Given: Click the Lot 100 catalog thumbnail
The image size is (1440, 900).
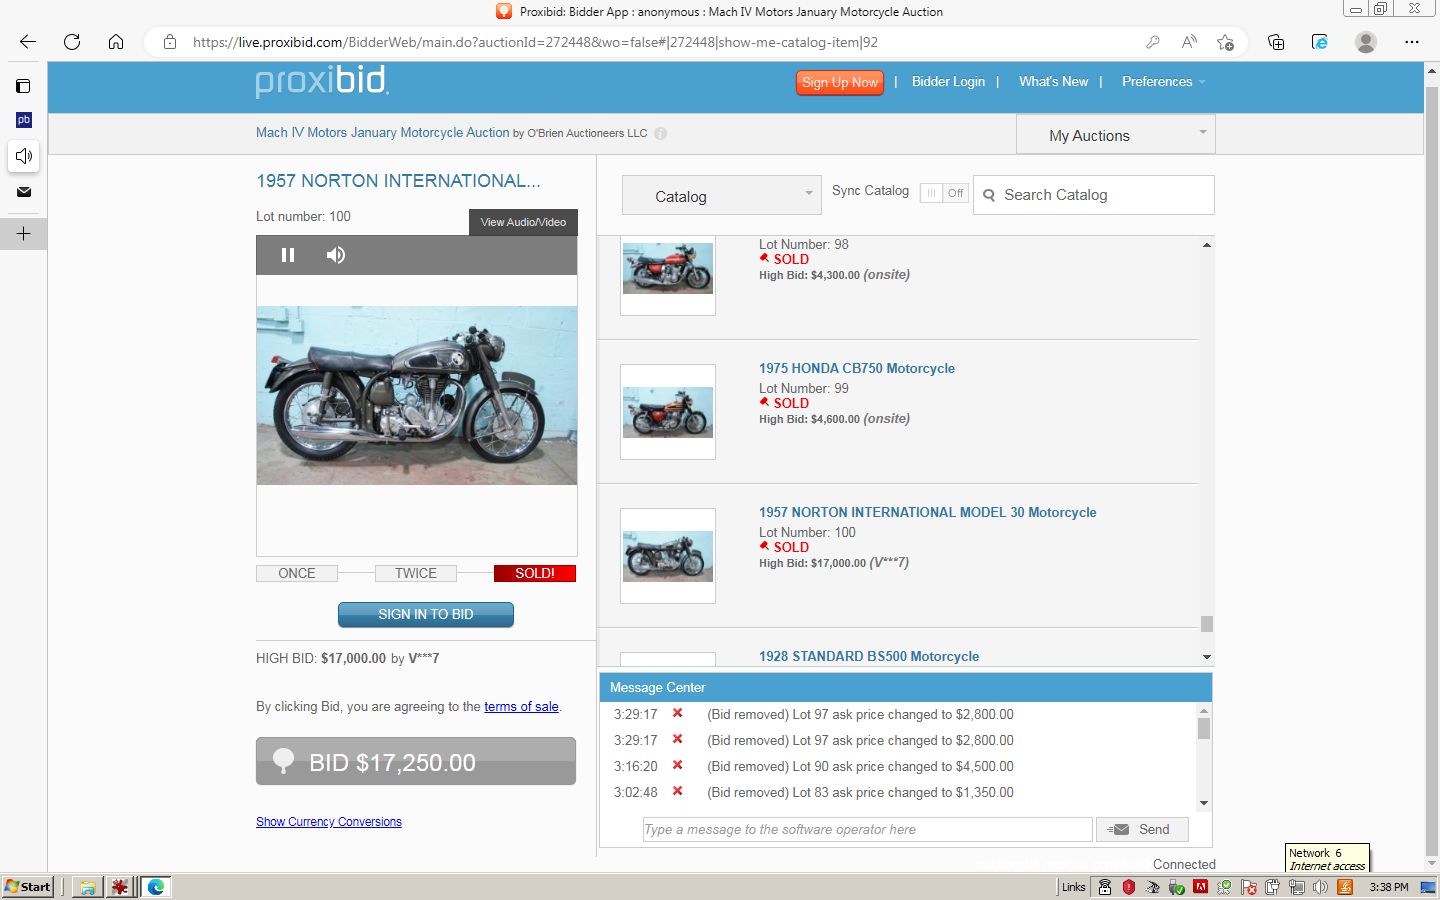Looking at the screenshot, I should point(668,556).
